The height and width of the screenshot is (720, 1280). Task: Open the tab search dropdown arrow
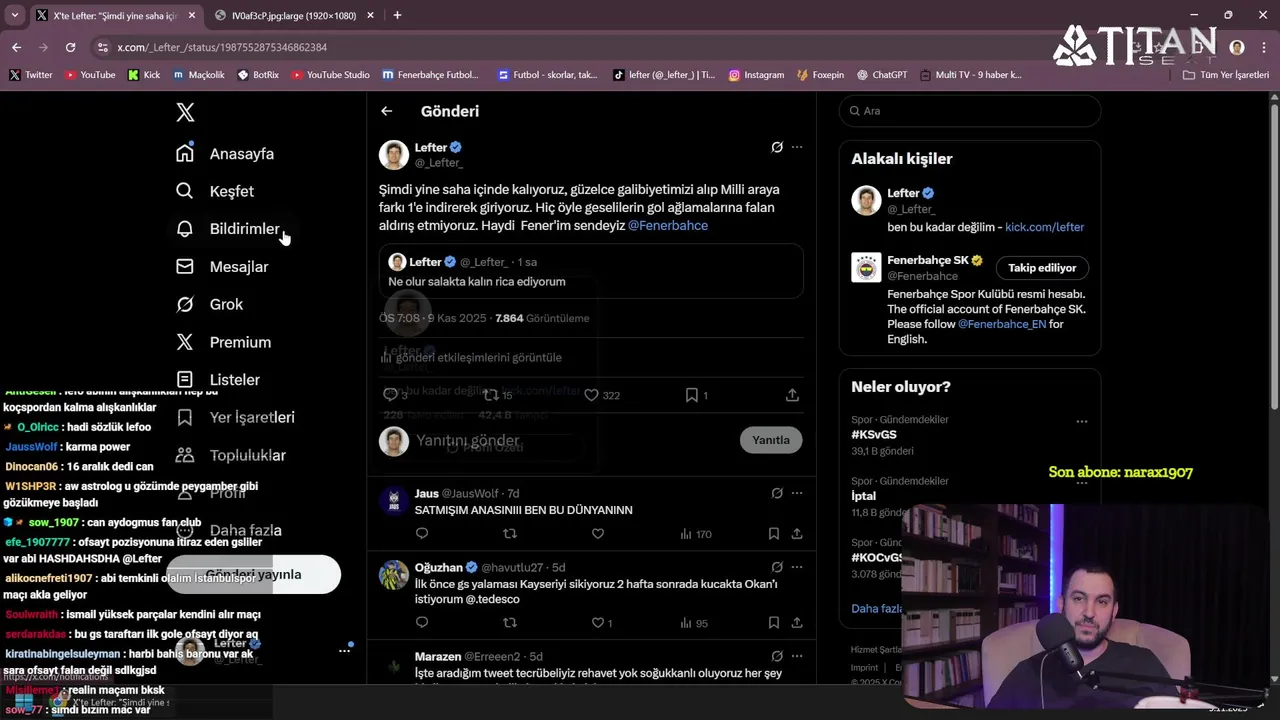14,15
